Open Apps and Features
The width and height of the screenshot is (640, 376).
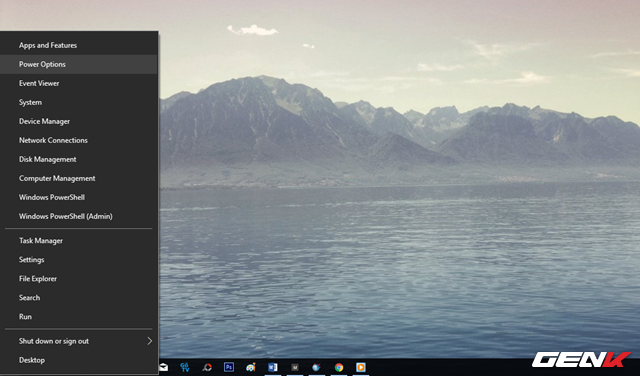tap(79, 45)
